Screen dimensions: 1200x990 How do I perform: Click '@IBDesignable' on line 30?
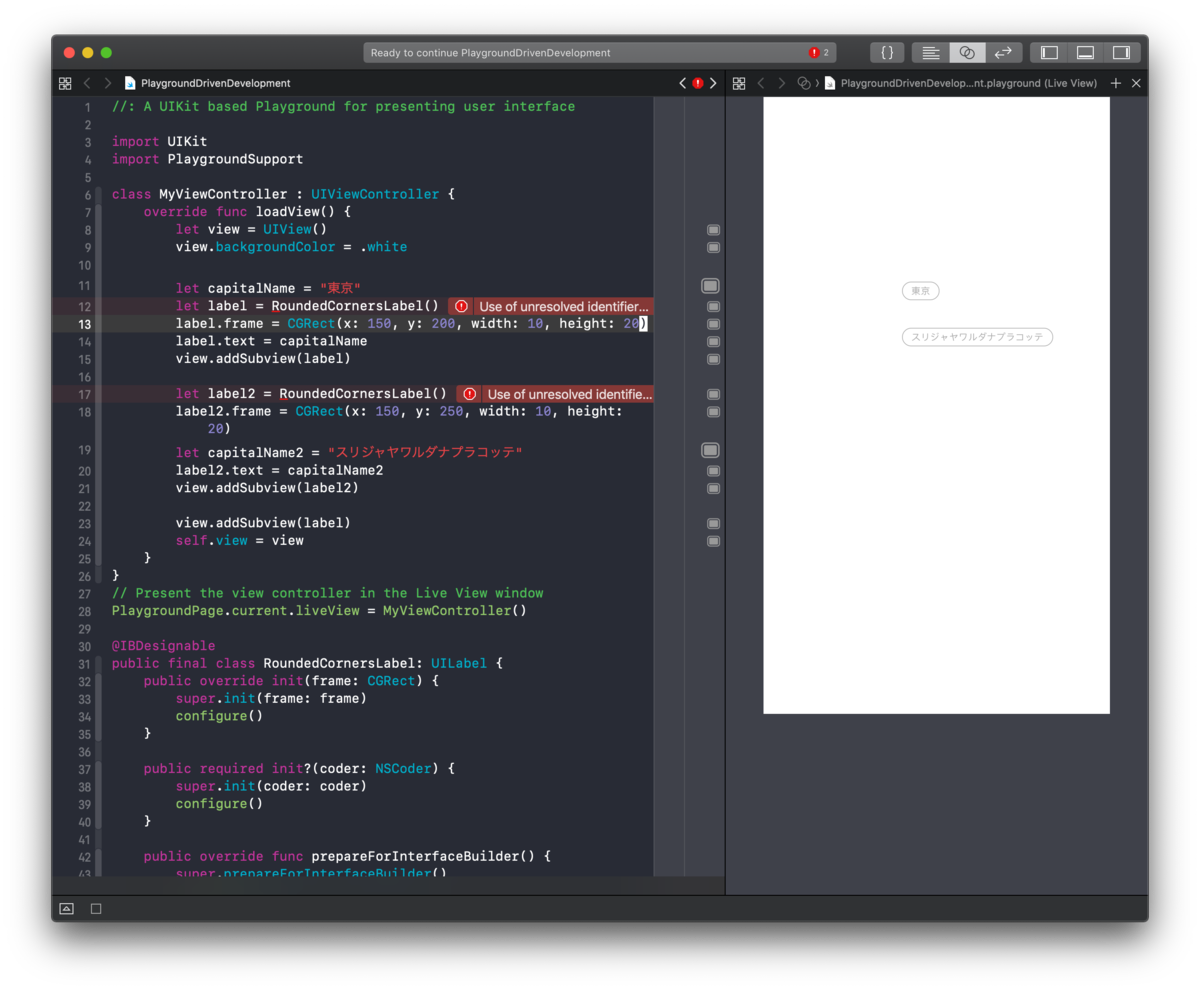[x=163, y=646]
